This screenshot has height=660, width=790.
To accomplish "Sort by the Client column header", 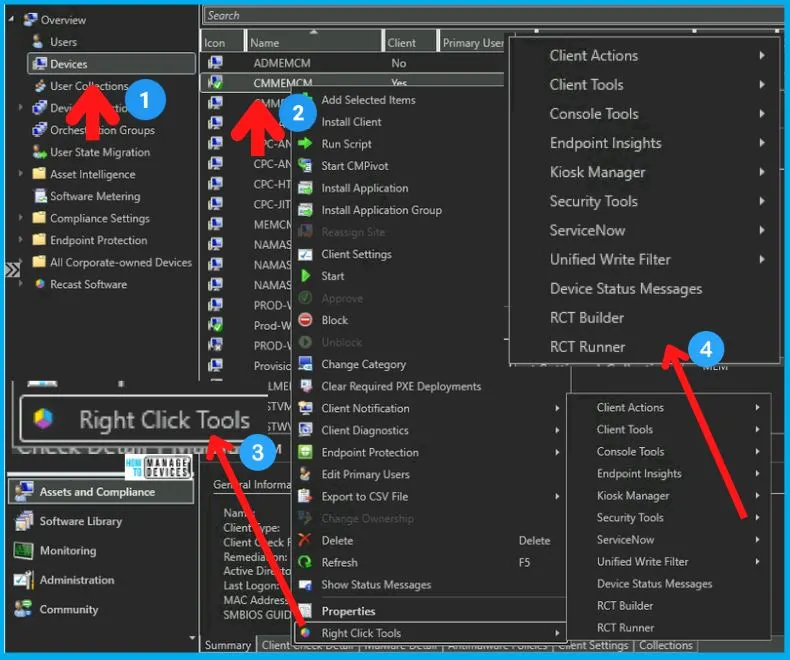I will pos(410,42).
